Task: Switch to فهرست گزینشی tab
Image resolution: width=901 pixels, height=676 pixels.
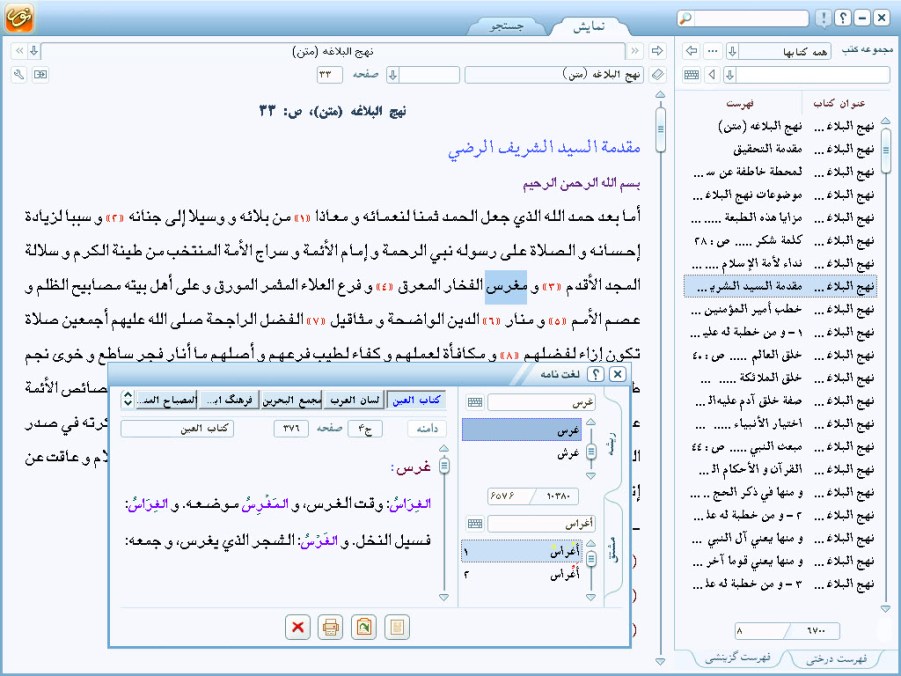Action: click(737, 658)
